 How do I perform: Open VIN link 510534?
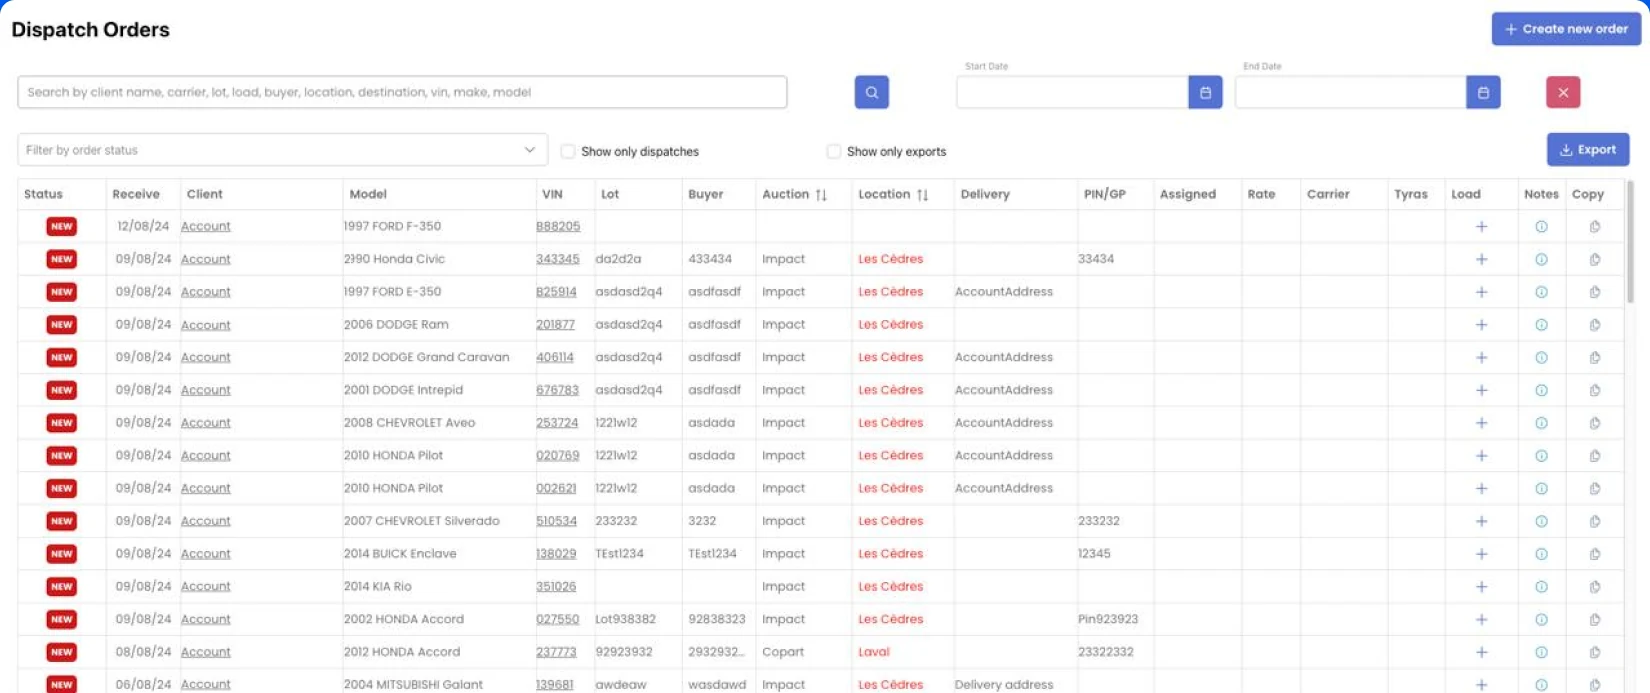pos(556,521)
